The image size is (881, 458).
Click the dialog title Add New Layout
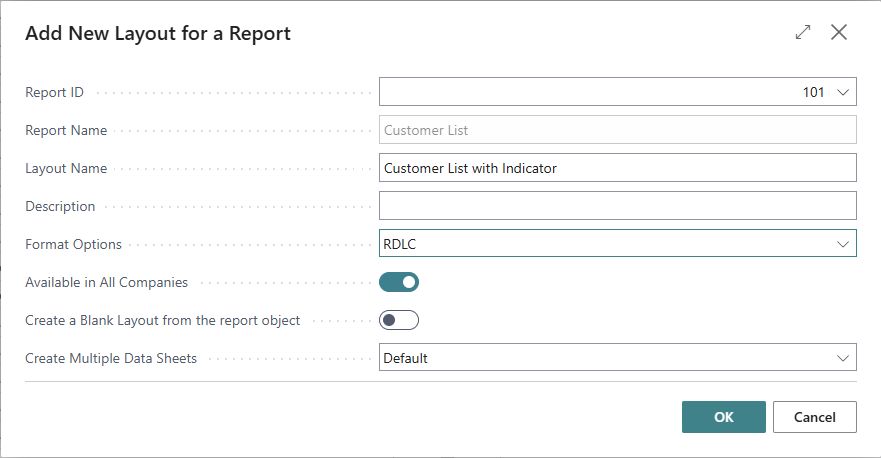[x=158, y=34]
